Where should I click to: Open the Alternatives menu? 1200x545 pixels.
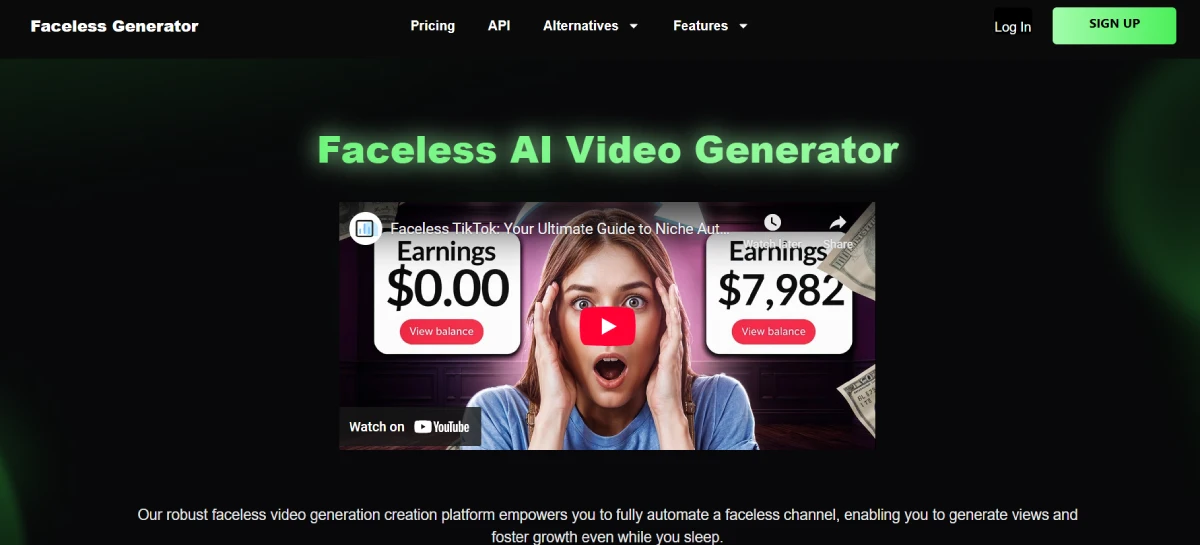590,26
